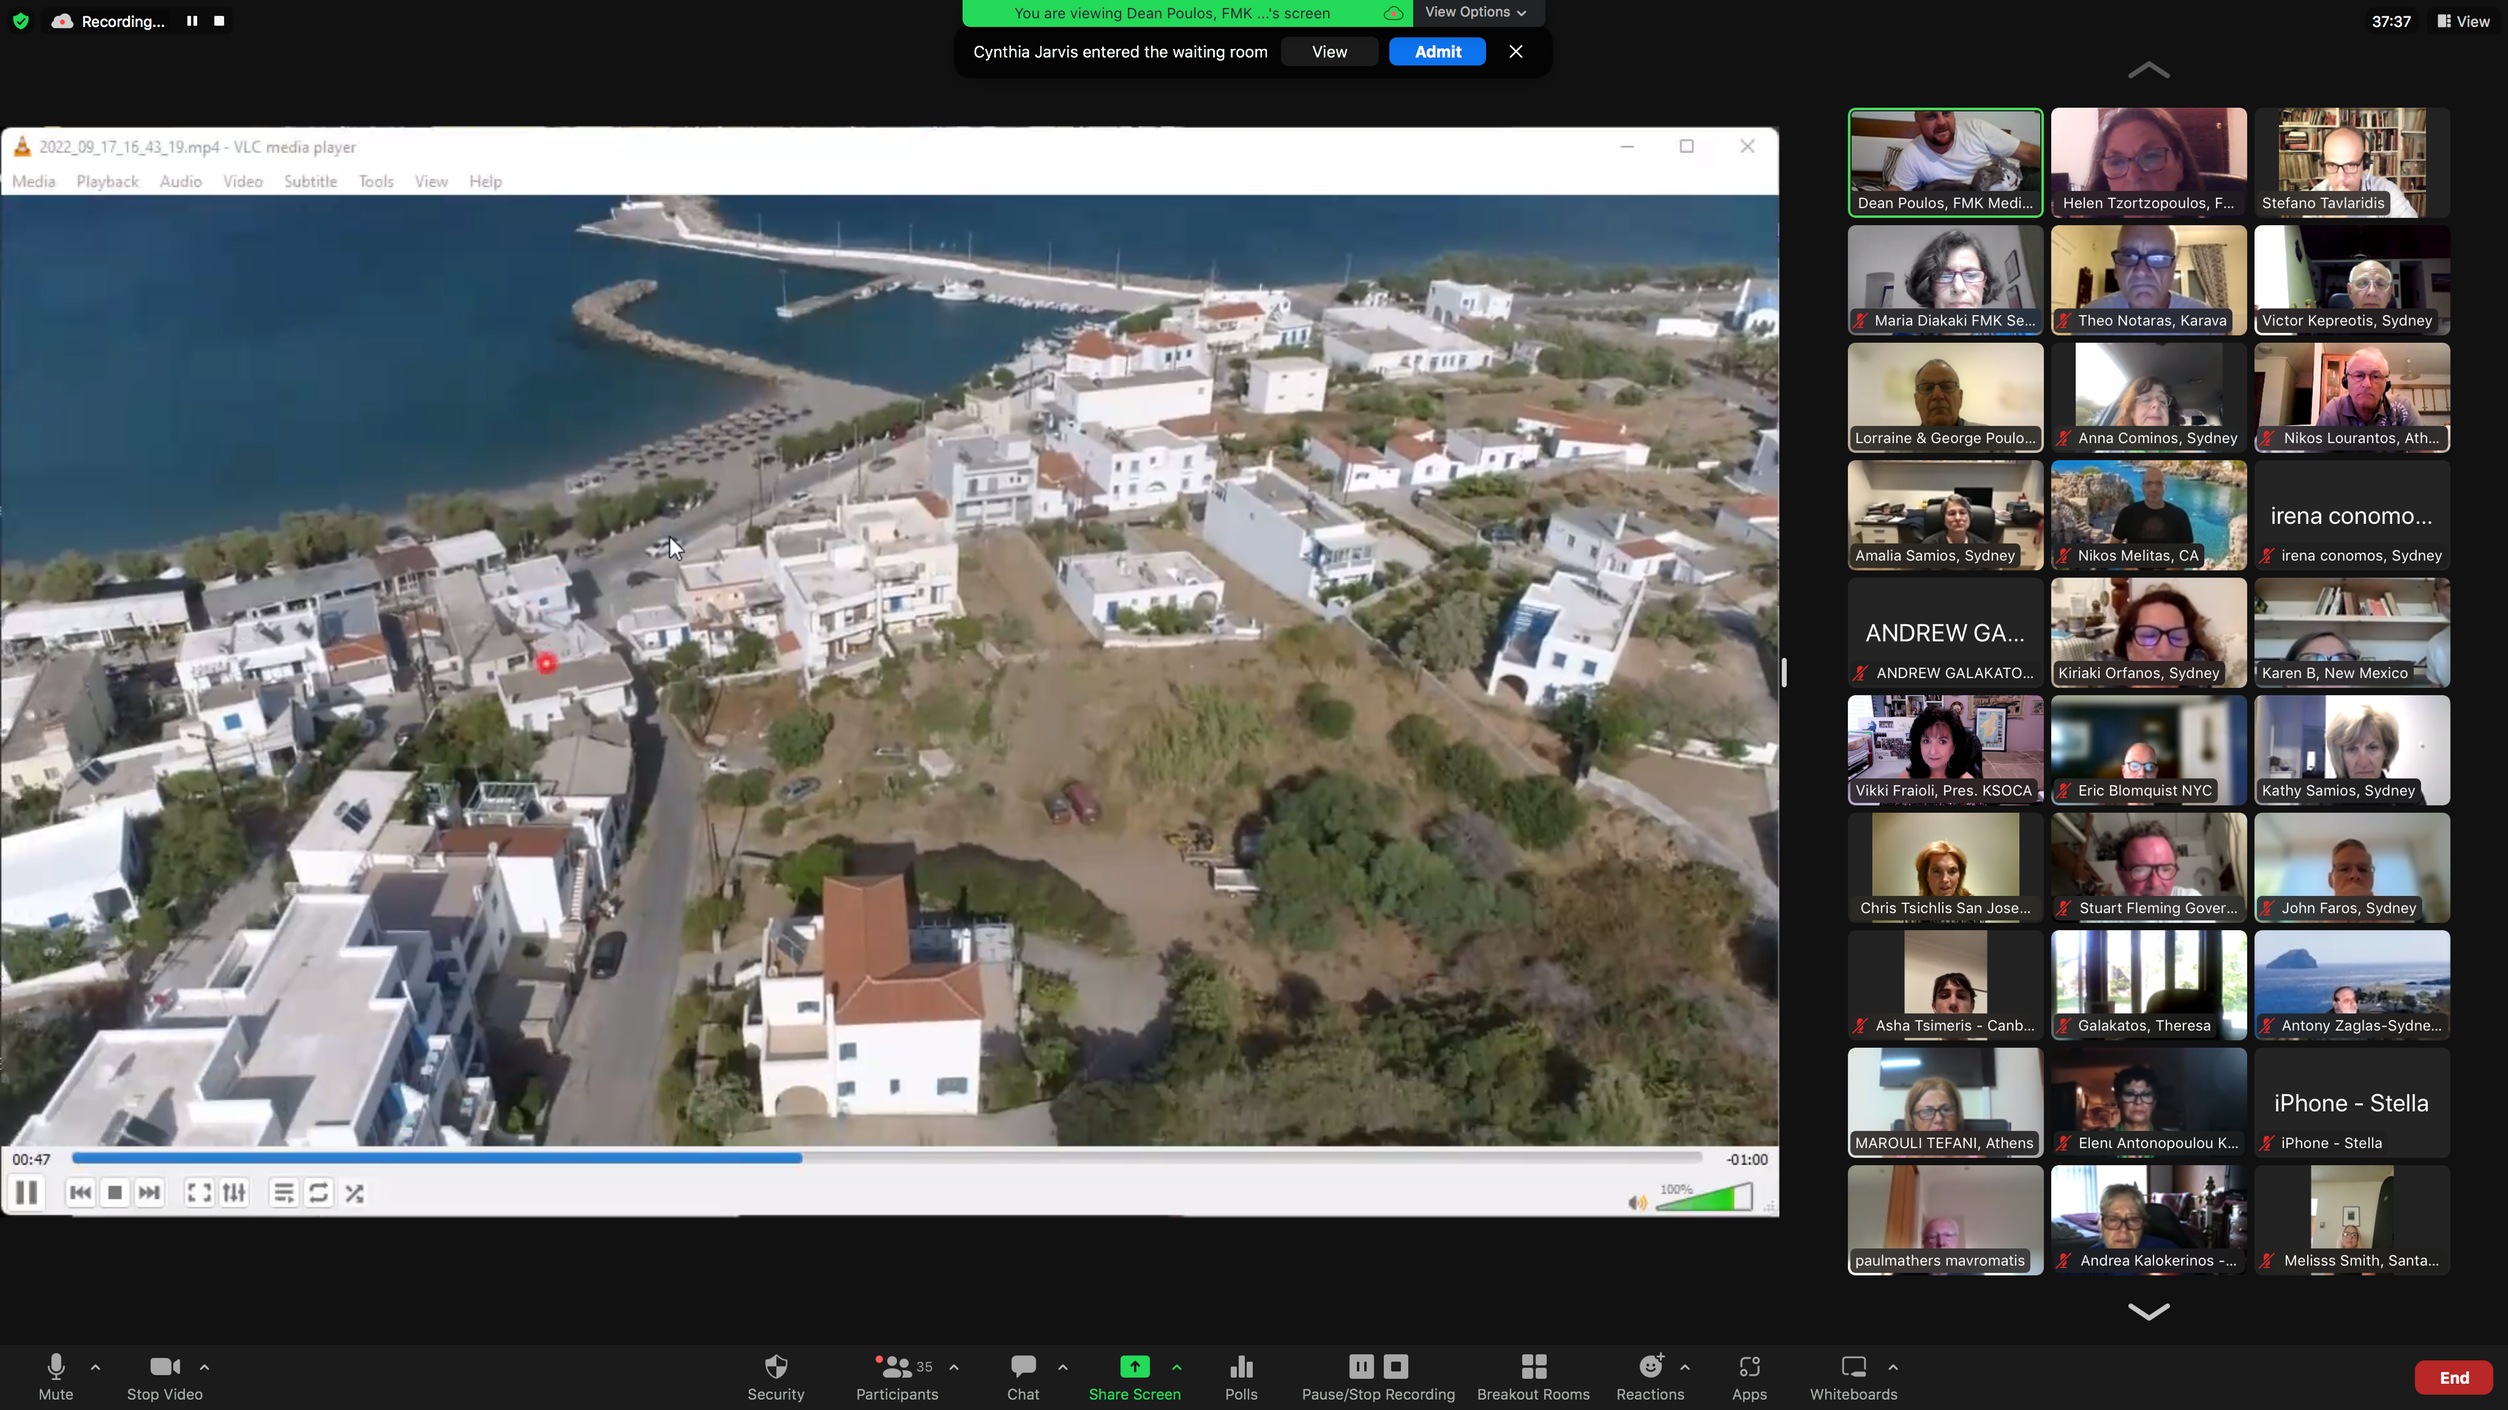Toggle Stop Video camera
This screenshot has width=2508, height=1410.
pos(164,1367)
